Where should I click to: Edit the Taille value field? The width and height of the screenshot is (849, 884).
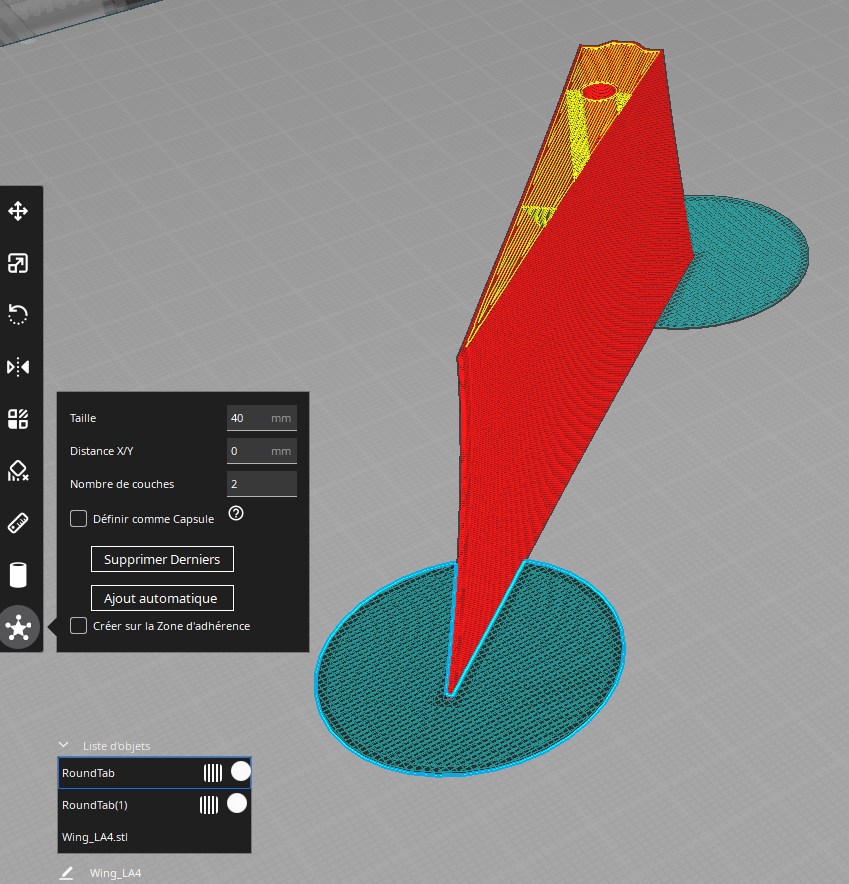tap(262, 418)
